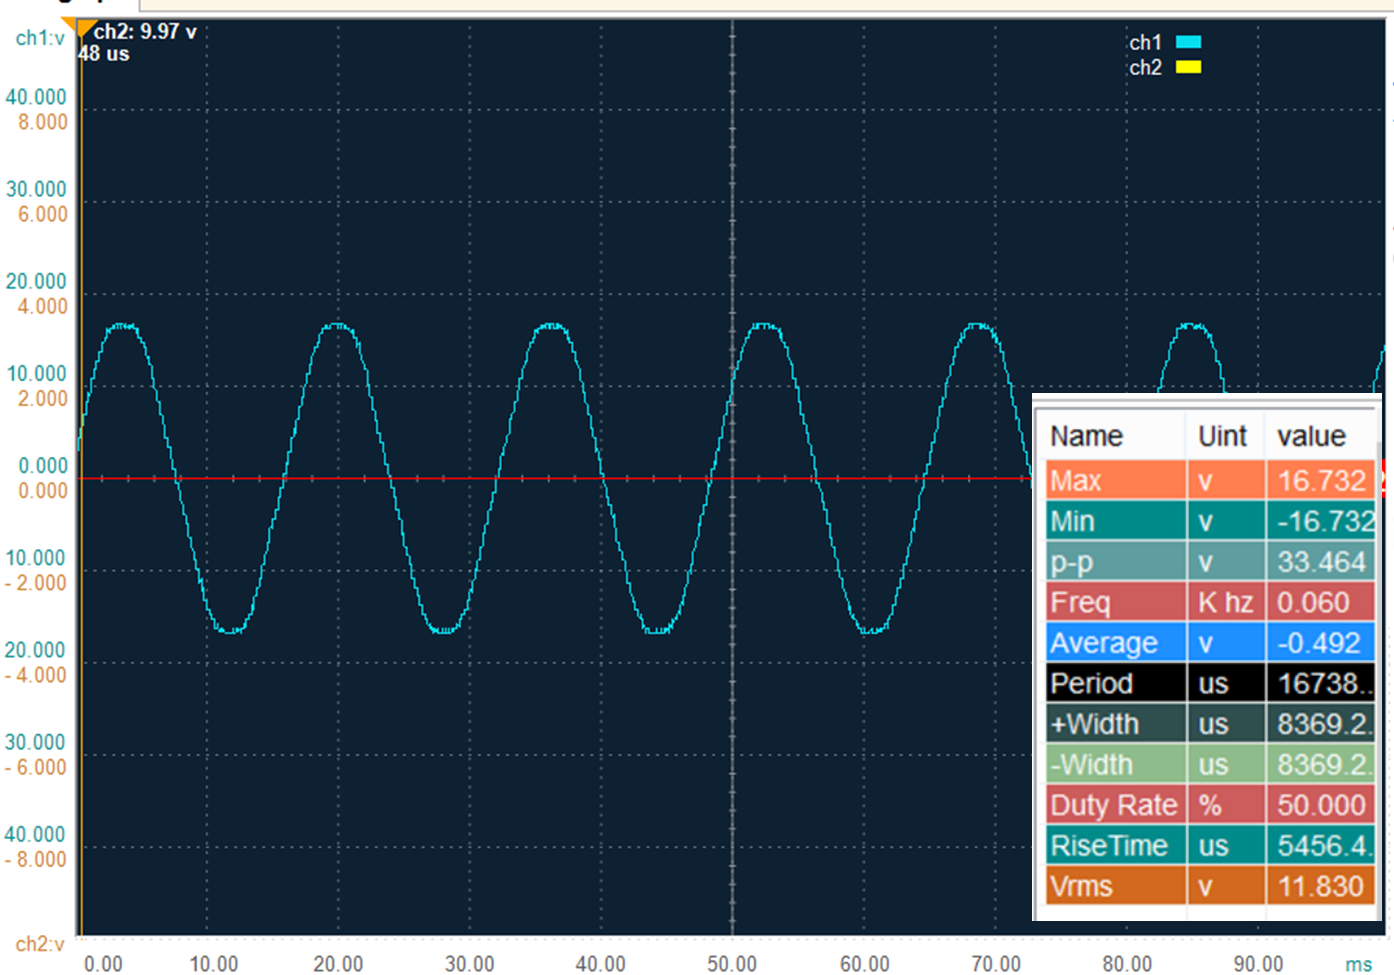
Task: Click the ch1:v axis label
Action: 40,39
